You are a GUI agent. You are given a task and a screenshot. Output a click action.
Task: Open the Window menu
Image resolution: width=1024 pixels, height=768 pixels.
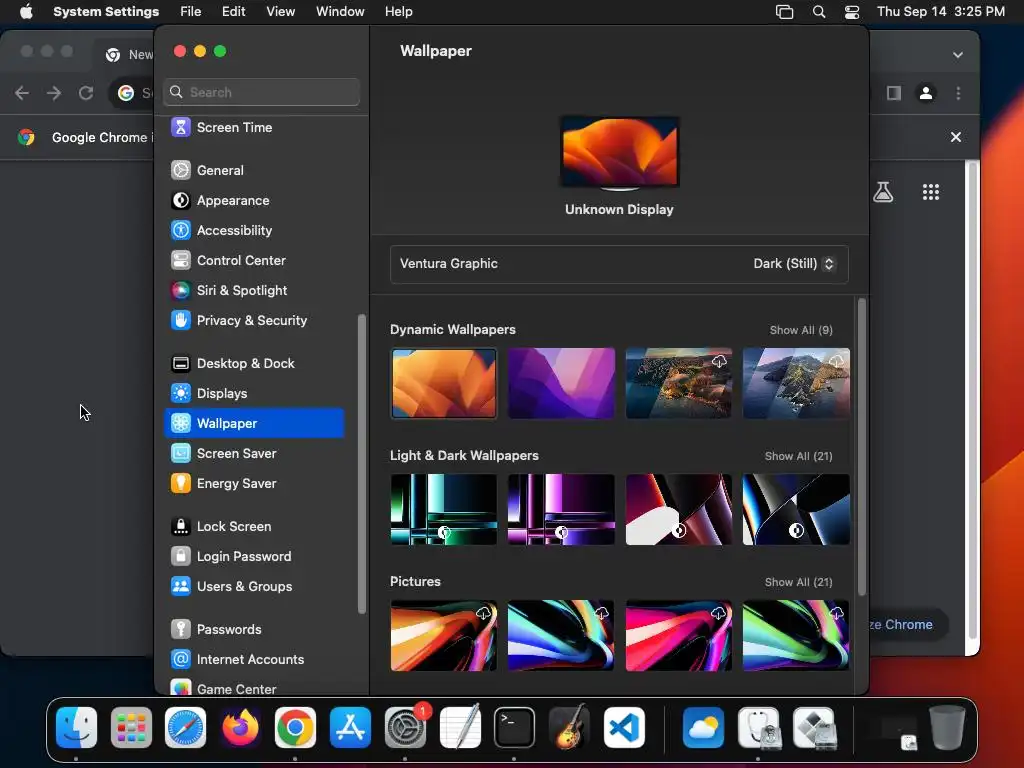[340, 12]
